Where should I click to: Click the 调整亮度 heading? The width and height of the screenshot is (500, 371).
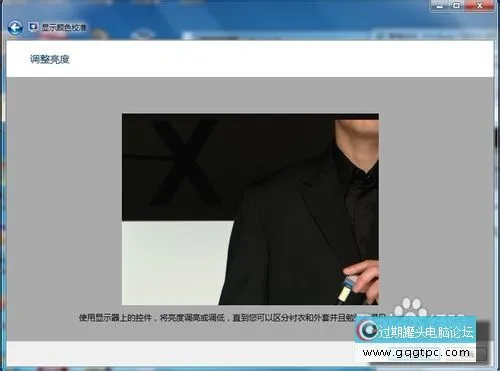click(x=49, y=59)
